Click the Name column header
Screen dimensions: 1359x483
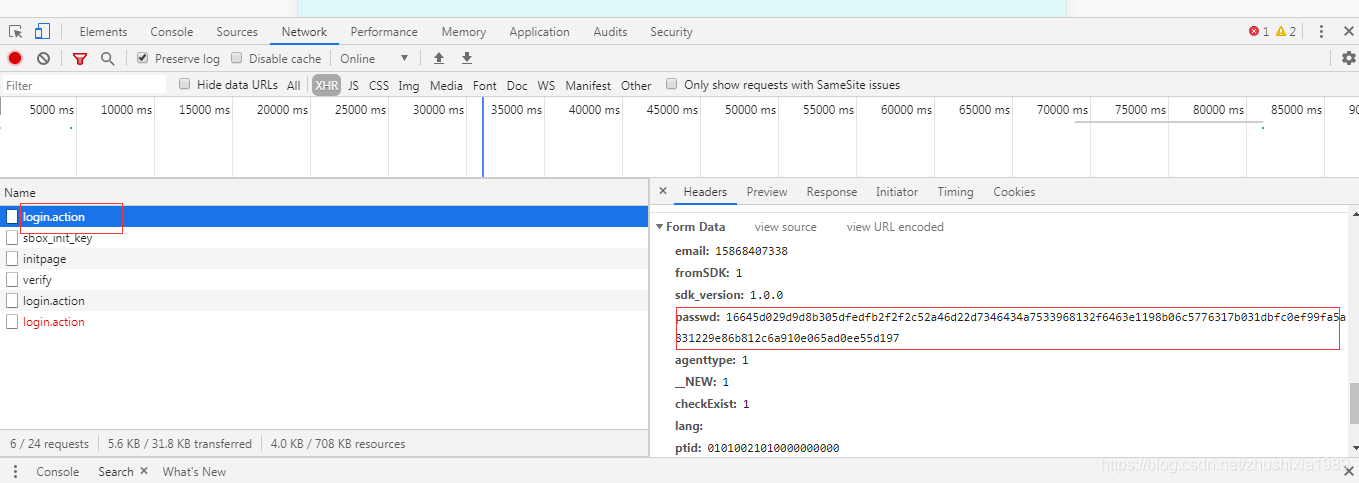pyautogui.click(x=324, y=192)
